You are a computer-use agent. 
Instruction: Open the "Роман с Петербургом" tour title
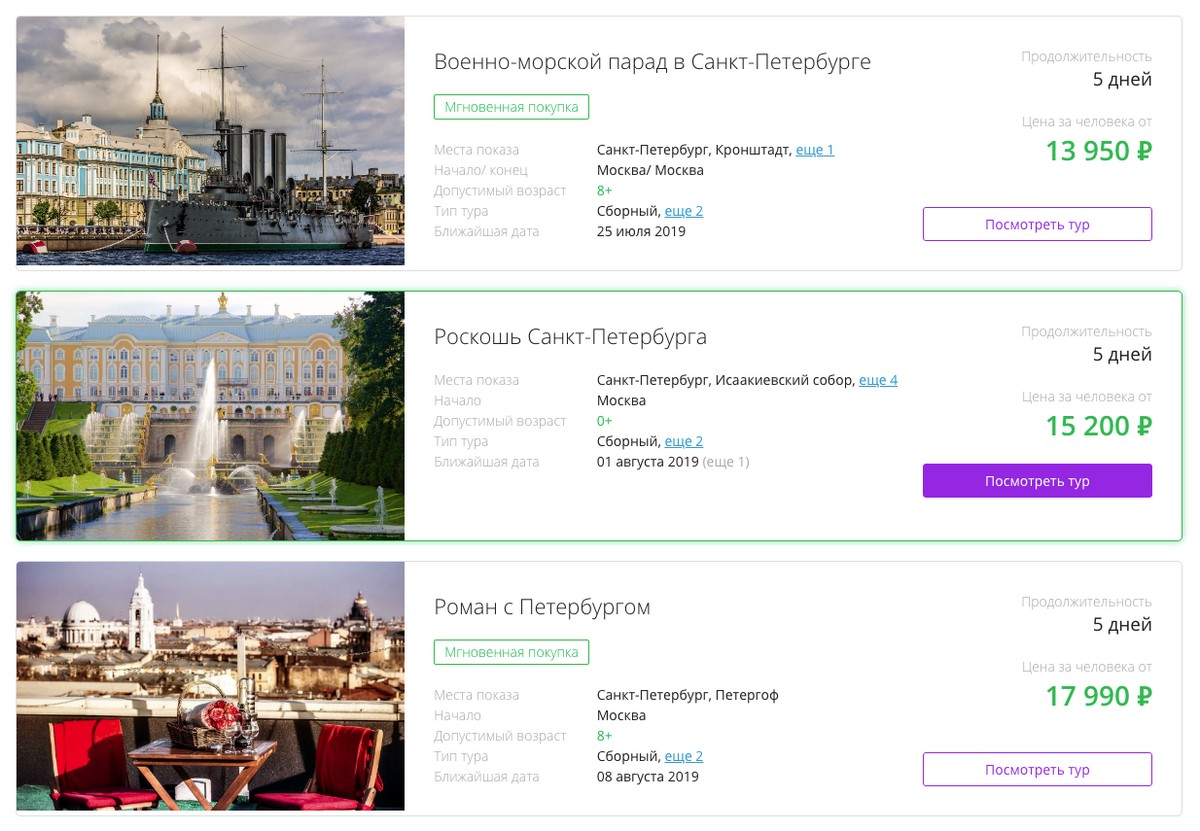[x=542, y=607]
